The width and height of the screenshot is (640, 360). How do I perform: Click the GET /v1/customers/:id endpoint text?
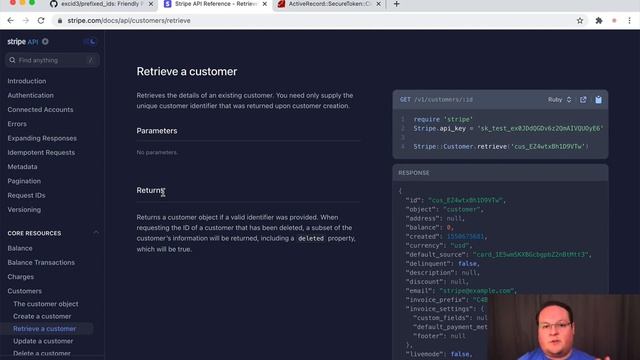(436, 100)
